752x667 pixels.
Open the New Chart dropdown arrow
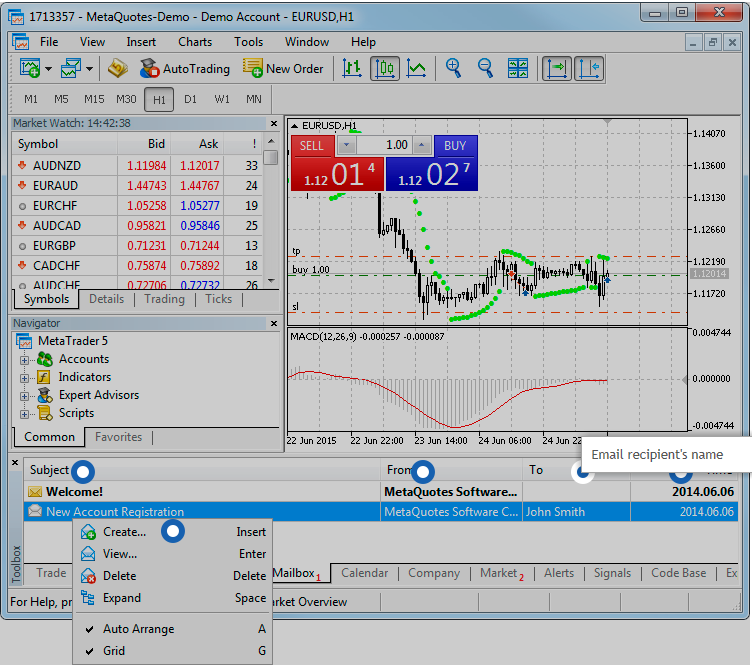coord(48,69)
